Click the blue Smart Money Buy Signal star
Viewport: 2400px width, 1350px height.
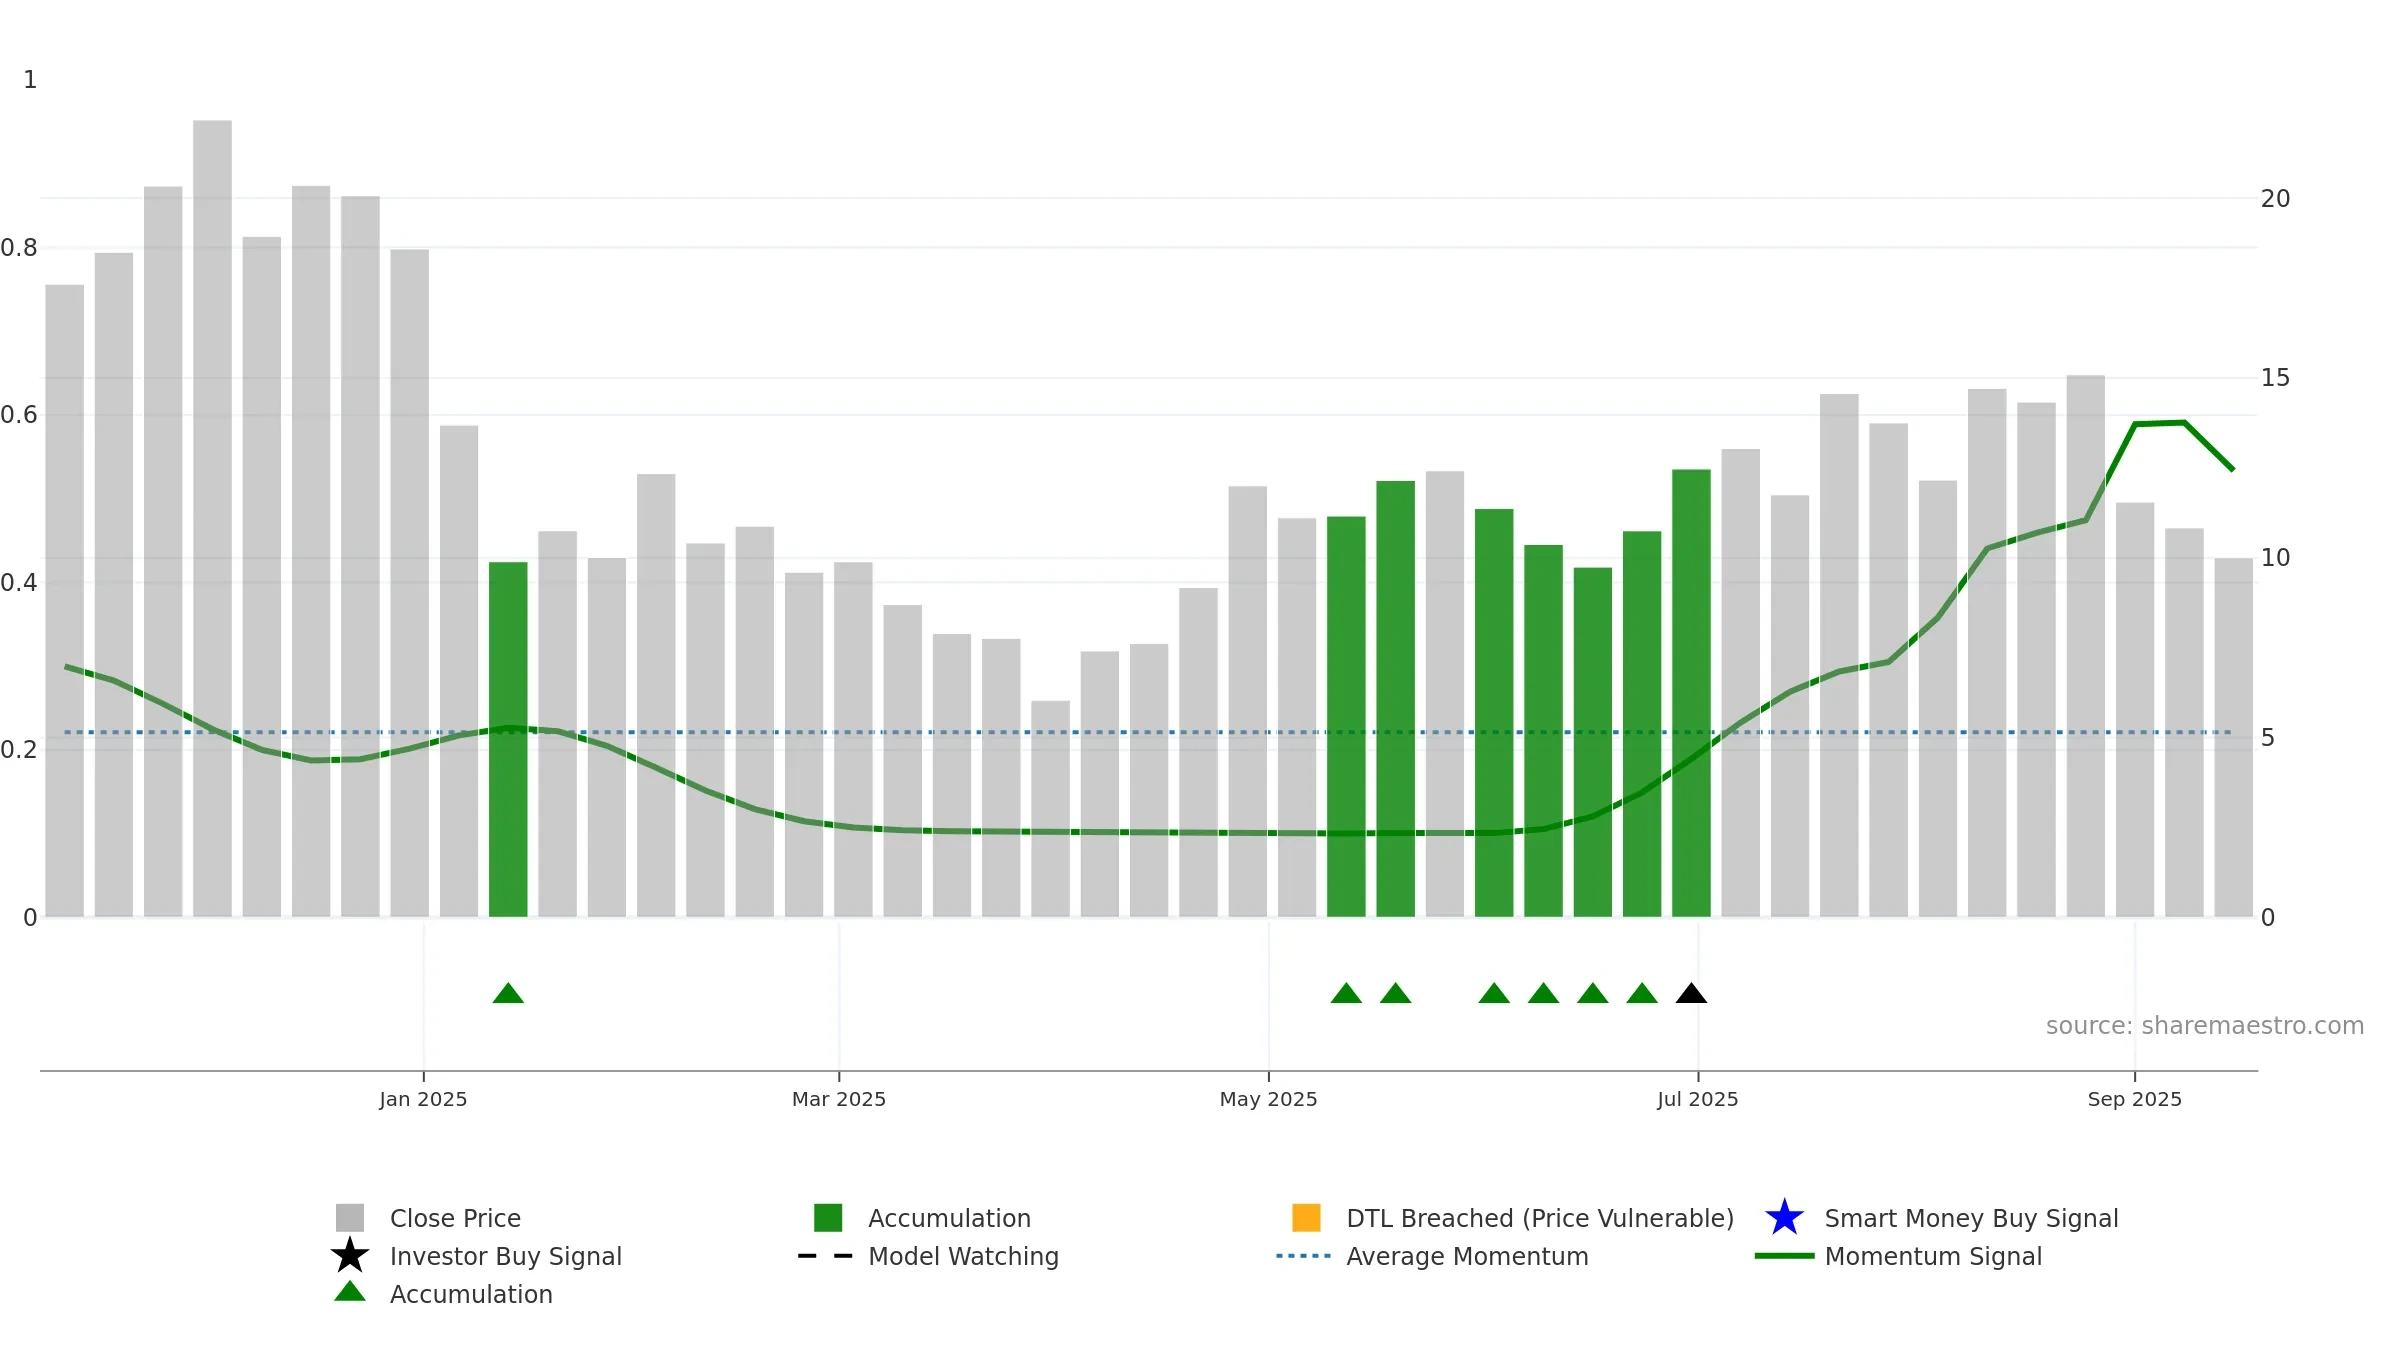point(1784,1218)
